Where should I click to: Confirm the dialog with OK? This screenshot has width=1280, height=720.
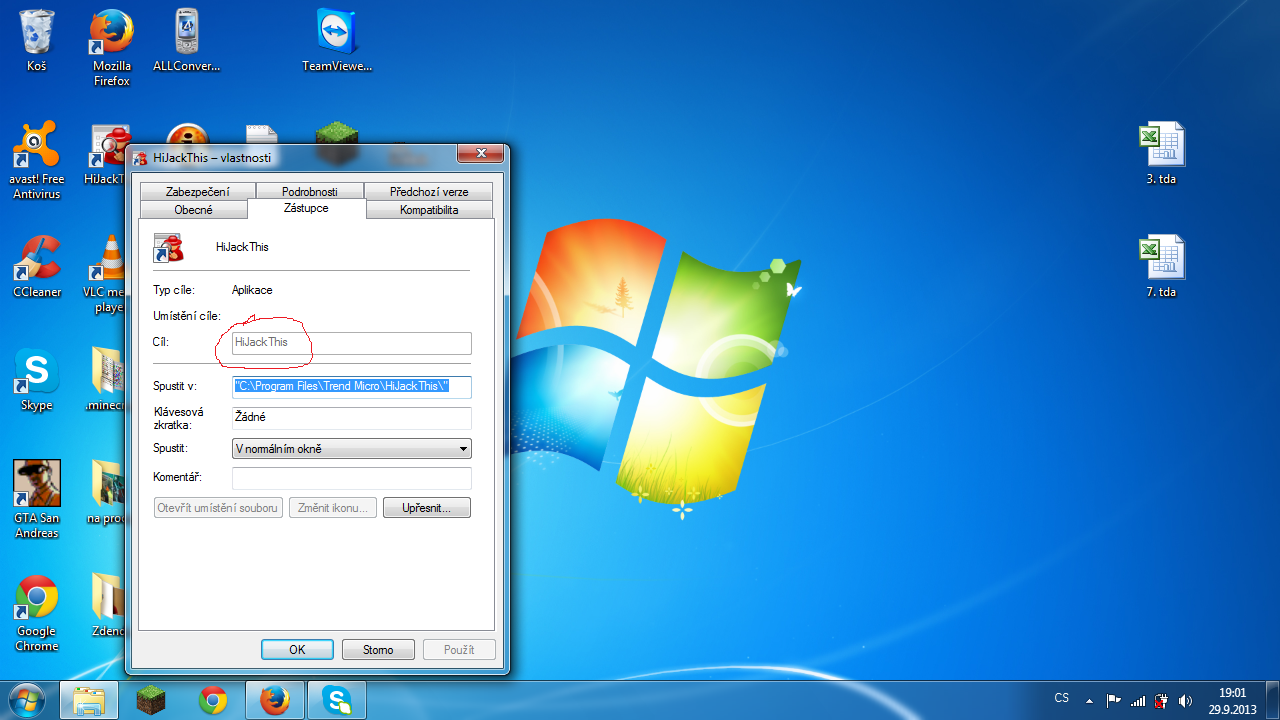click(297, 650)
